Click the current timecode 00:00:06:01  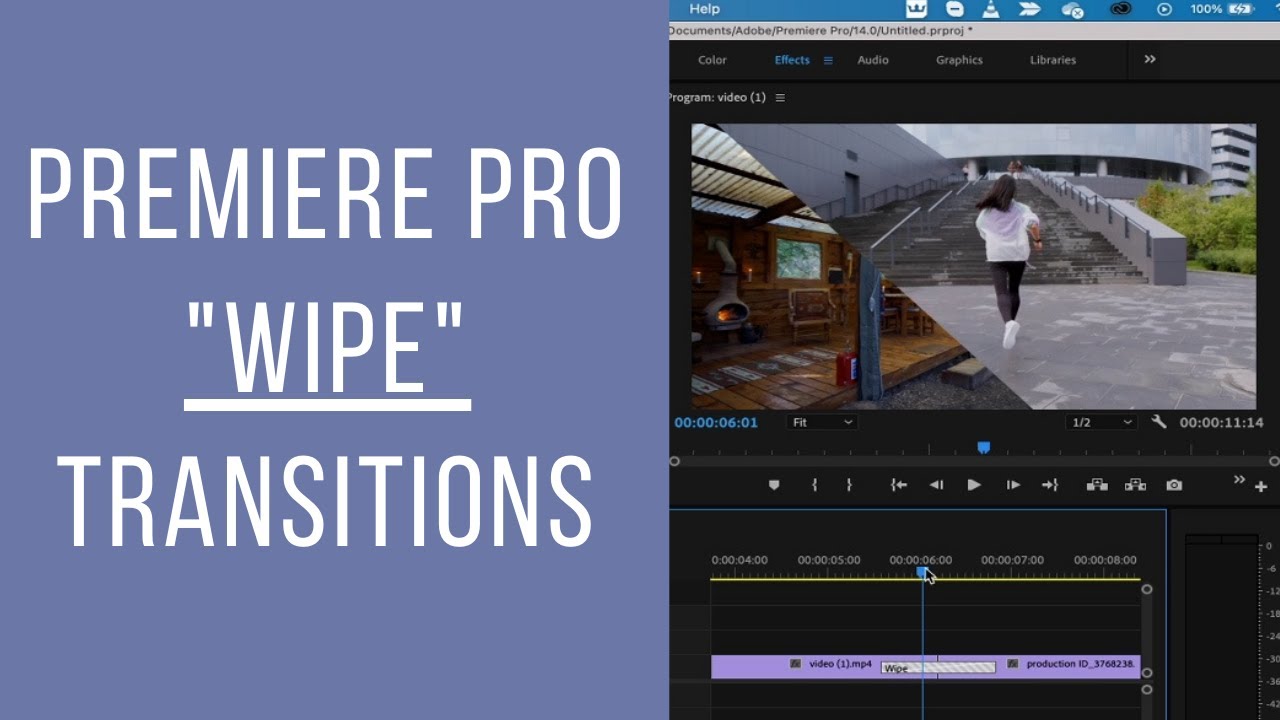pyautogui.click(x=716, y=422)
